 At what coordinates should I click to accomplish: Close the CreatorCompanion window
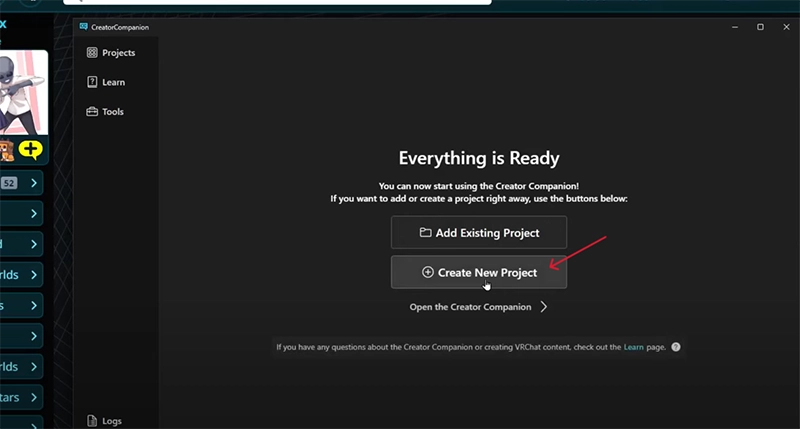click(x=786, y=27)
